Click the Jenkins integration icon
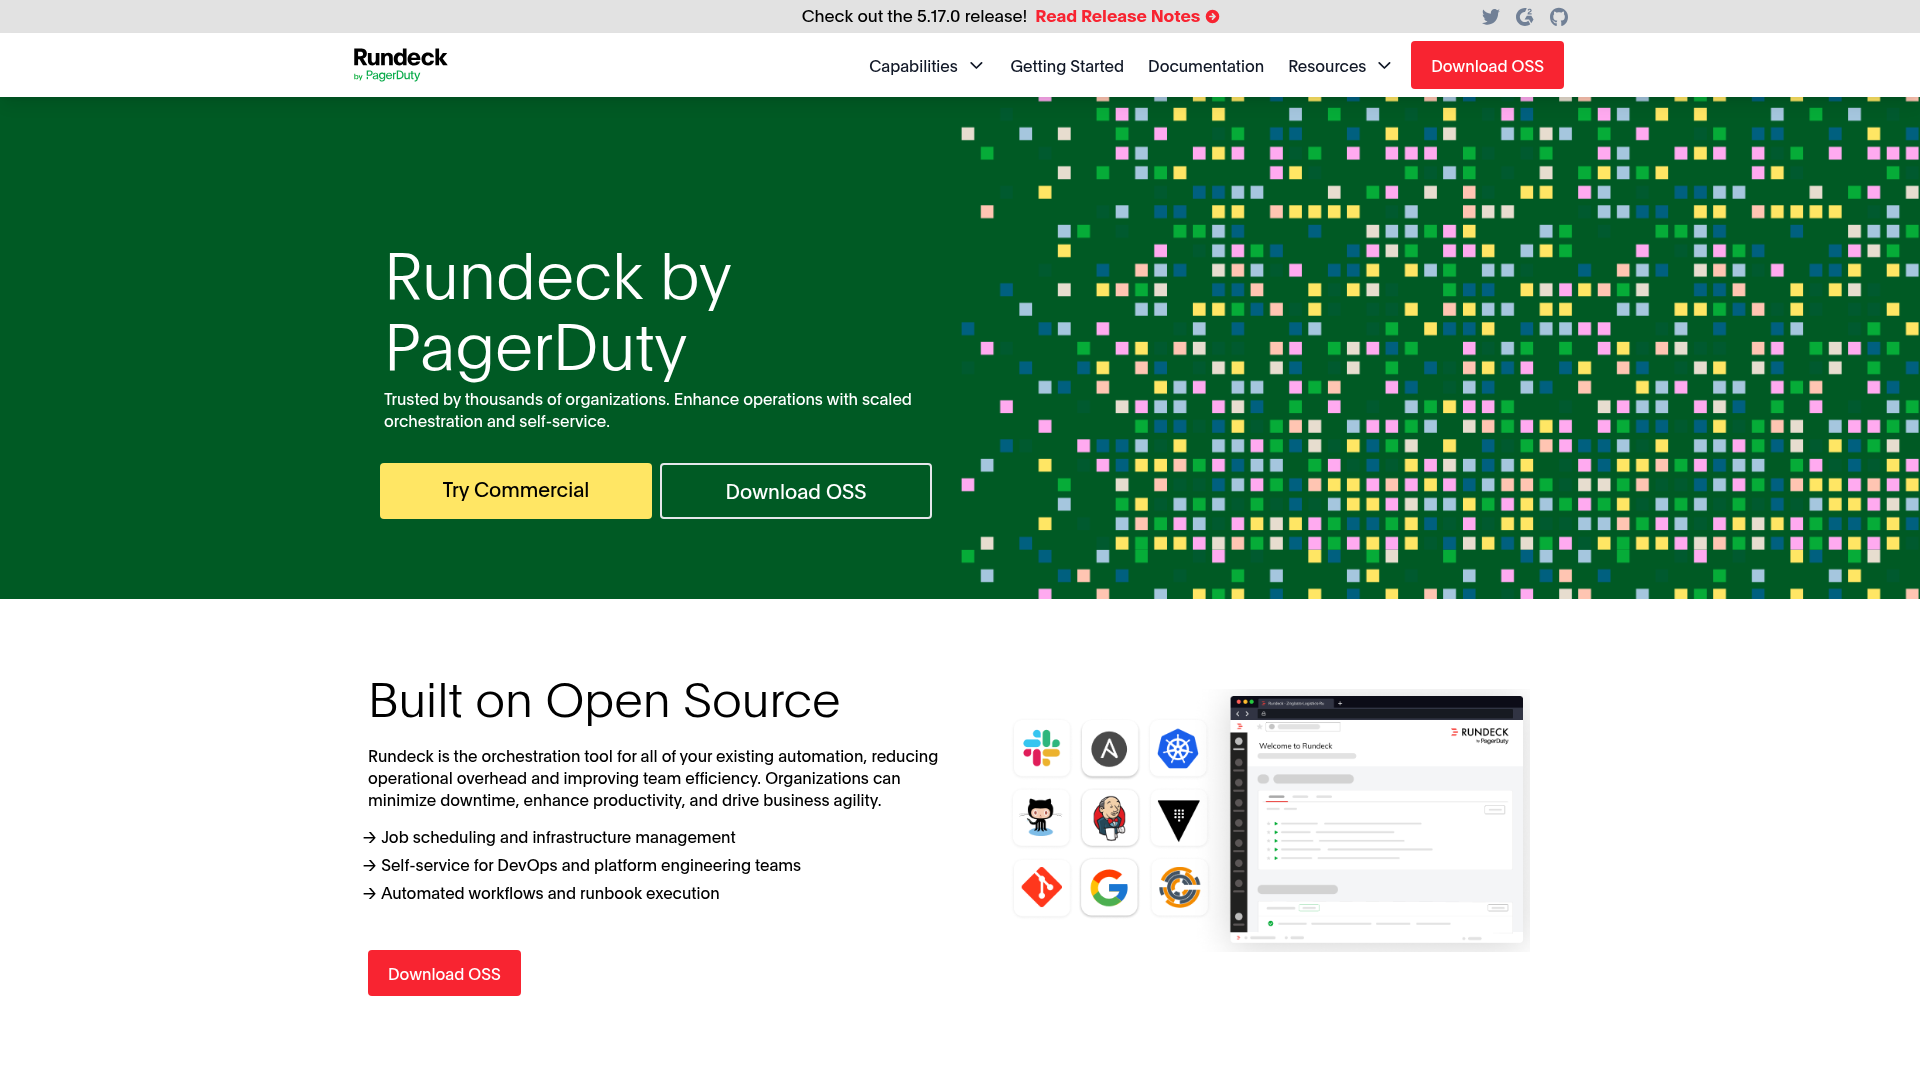The image size is (1920, 1080). pos(1109,818)
